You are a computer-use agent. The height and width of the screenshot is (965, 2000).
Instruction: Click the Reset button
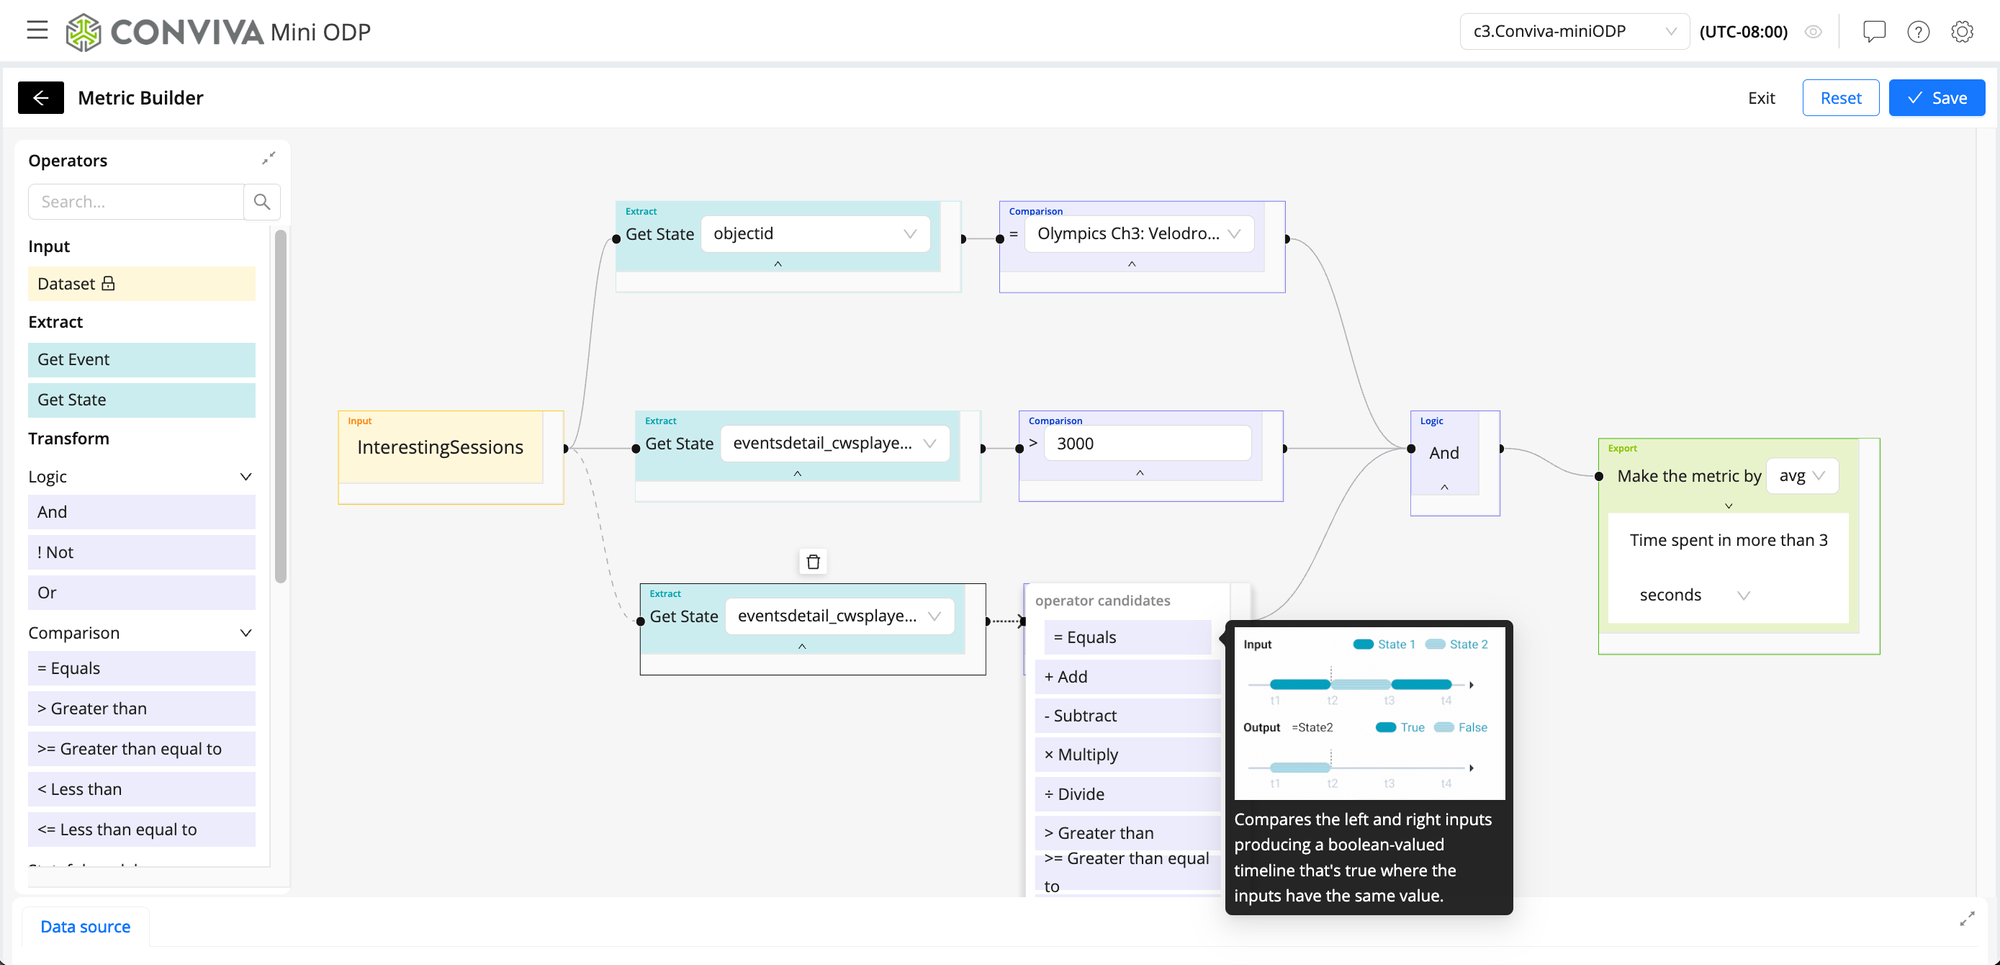(x=1840, y=97)
